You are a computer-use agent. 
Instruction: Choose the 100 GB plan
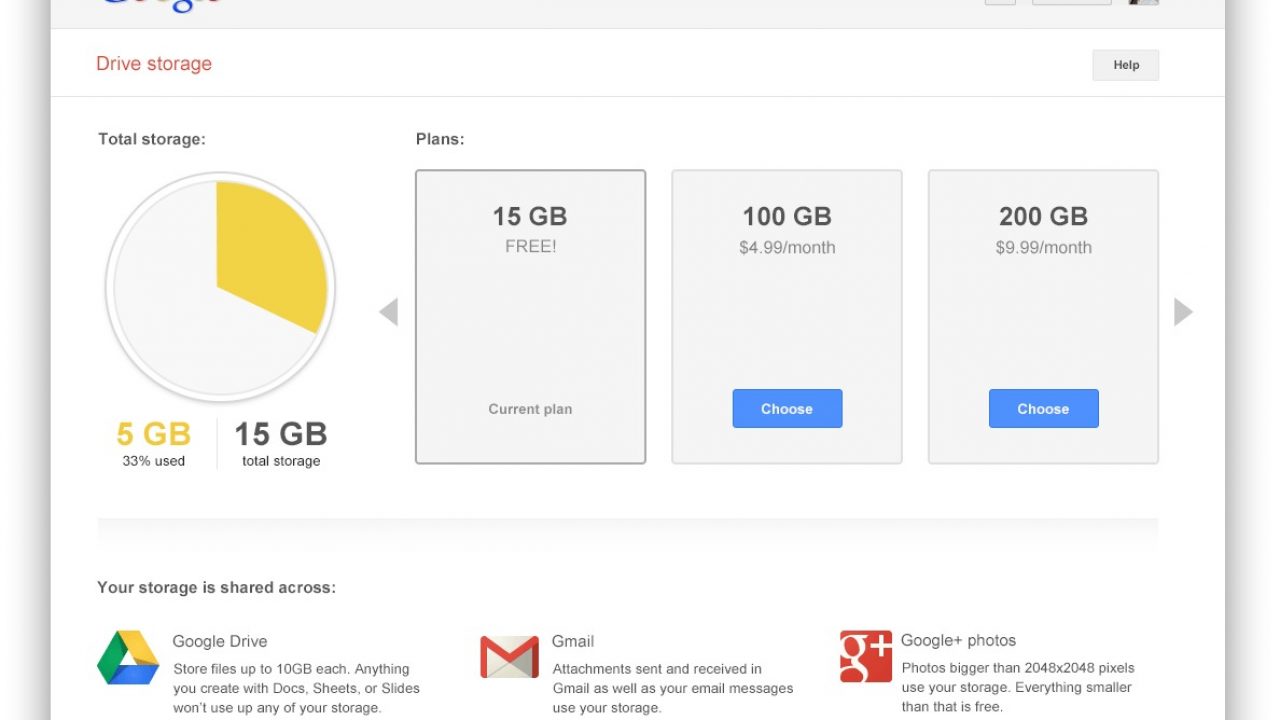pyautogui.click(x=787, y=409)
